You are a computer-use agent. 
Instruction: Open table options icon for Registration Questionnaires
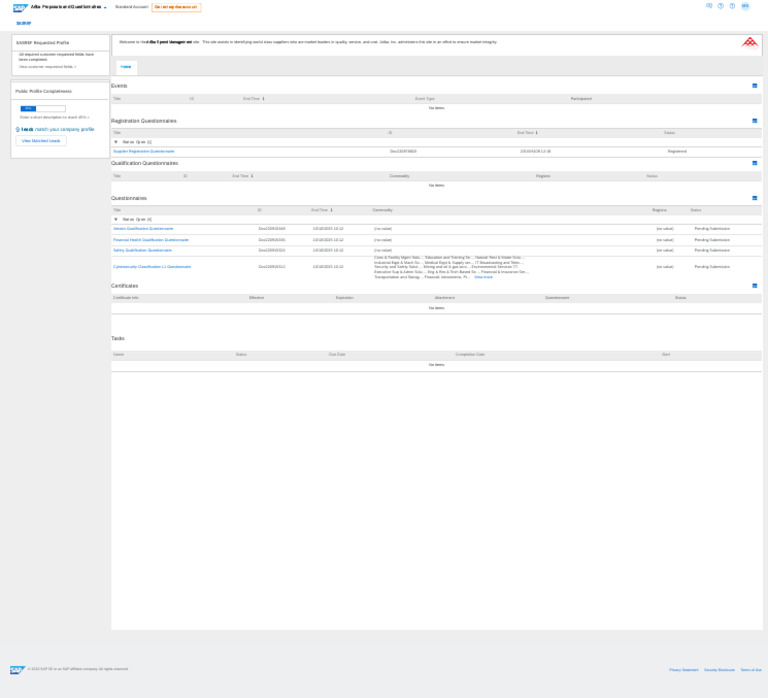tap(755, 121)
